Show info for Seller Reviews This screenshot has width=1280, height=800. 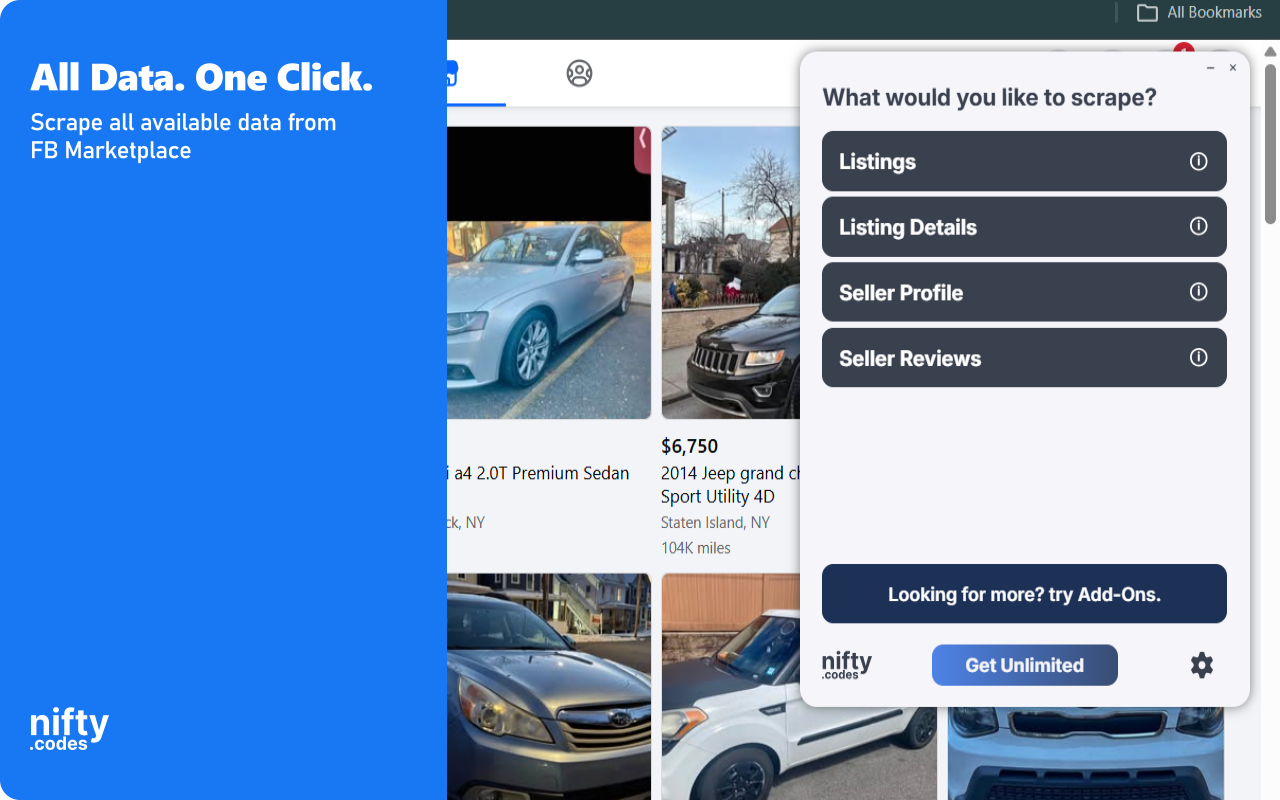[1198, 358]
